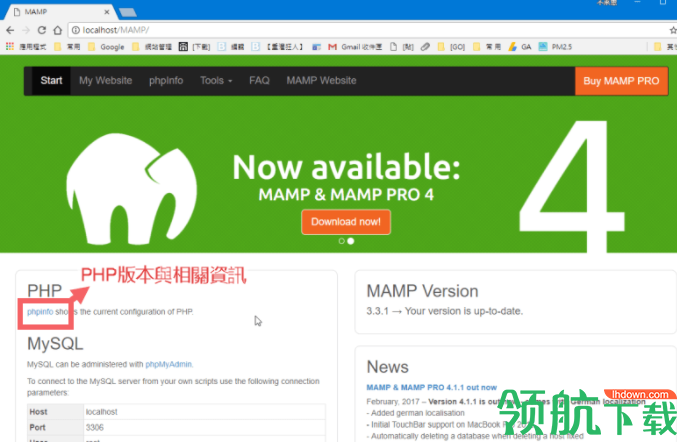Open the [貼] bookmark
This screenshot has width=677, height=442.
(x=402, y=47)
